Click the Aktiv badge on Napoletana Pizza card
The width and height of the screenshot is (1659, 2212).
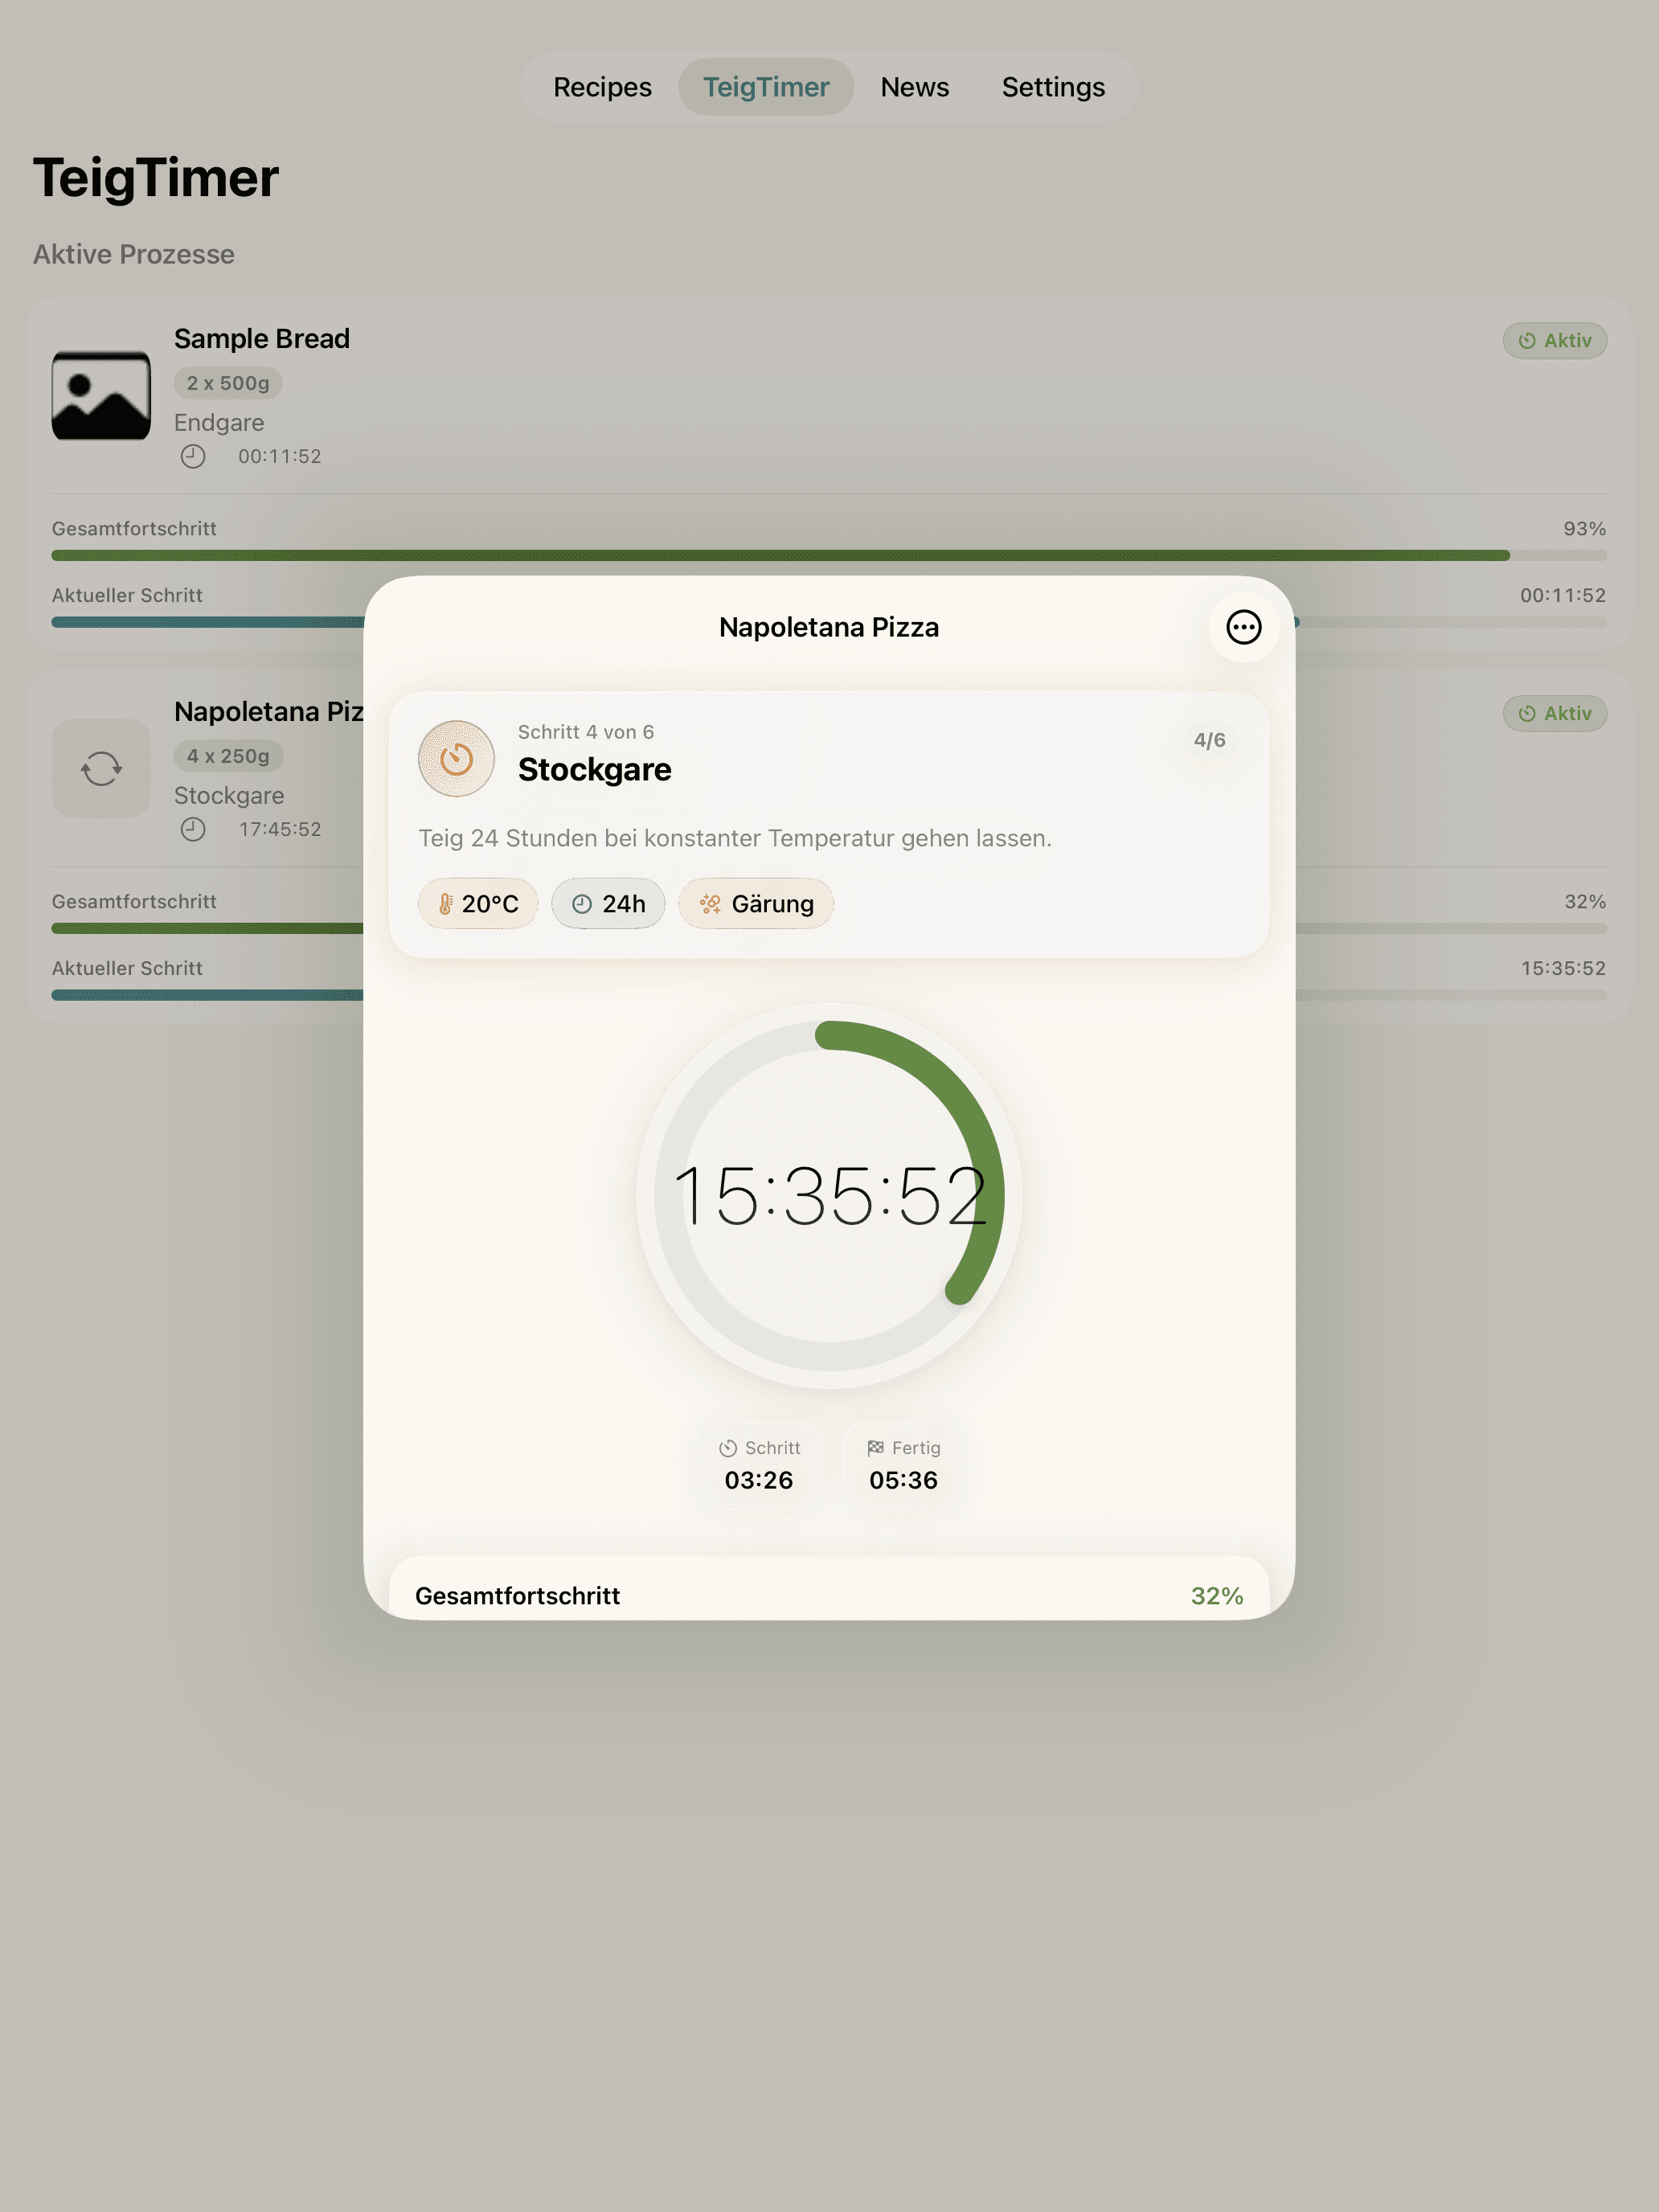(1554, 714)
